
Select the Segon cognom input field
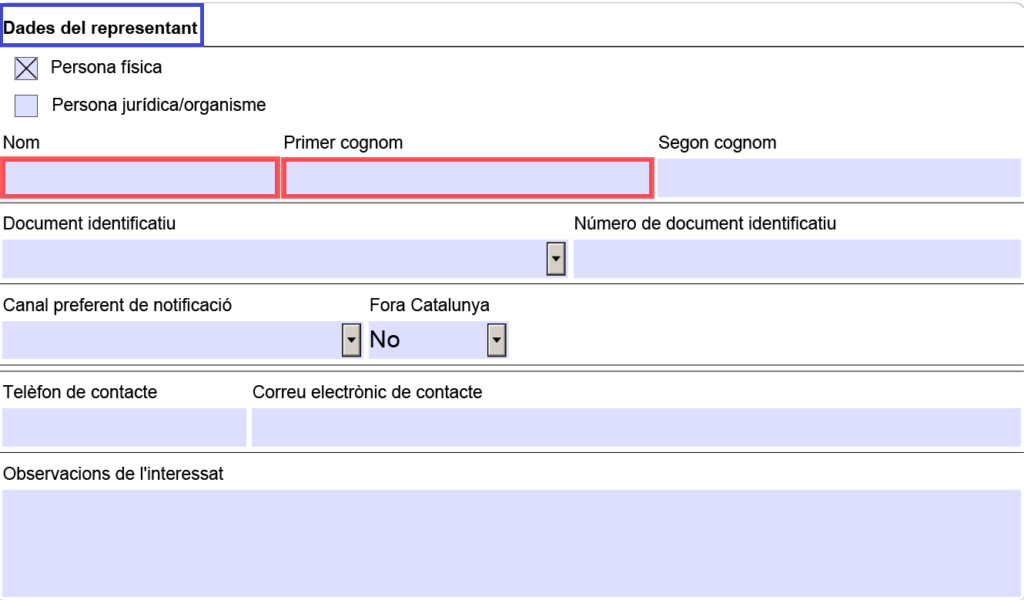(839, 178)
